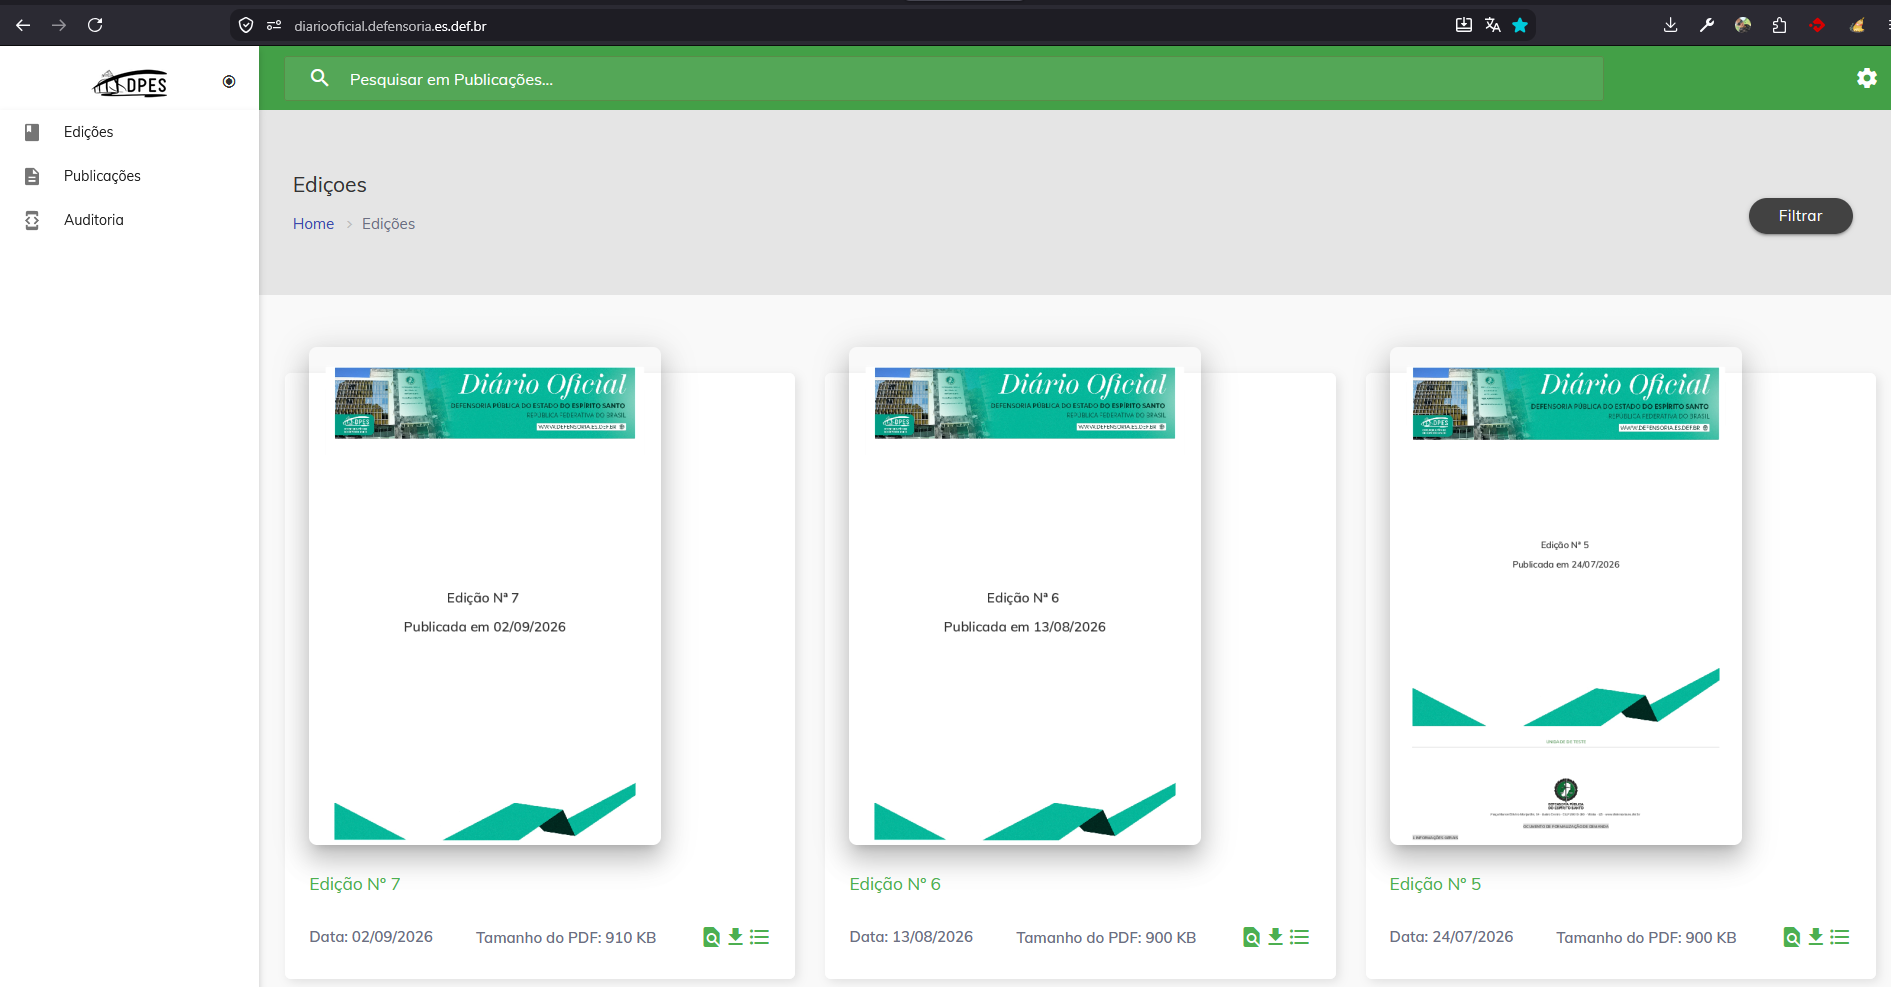The height and width of the screenshot is (987, 1891).
Task: Click the Edição Nº 6 title link
Action: click(x=895, y=884)
